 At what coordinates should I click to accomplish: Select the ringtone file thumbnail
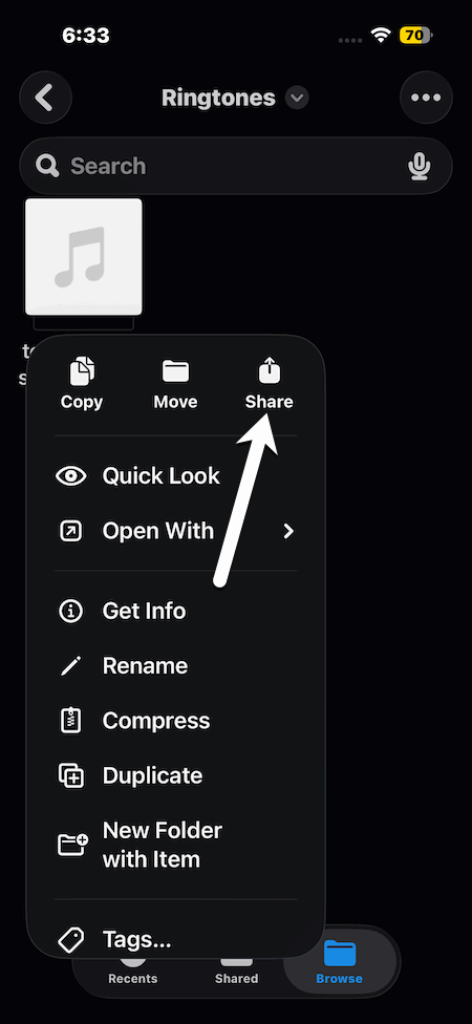[x=84, y=257]
